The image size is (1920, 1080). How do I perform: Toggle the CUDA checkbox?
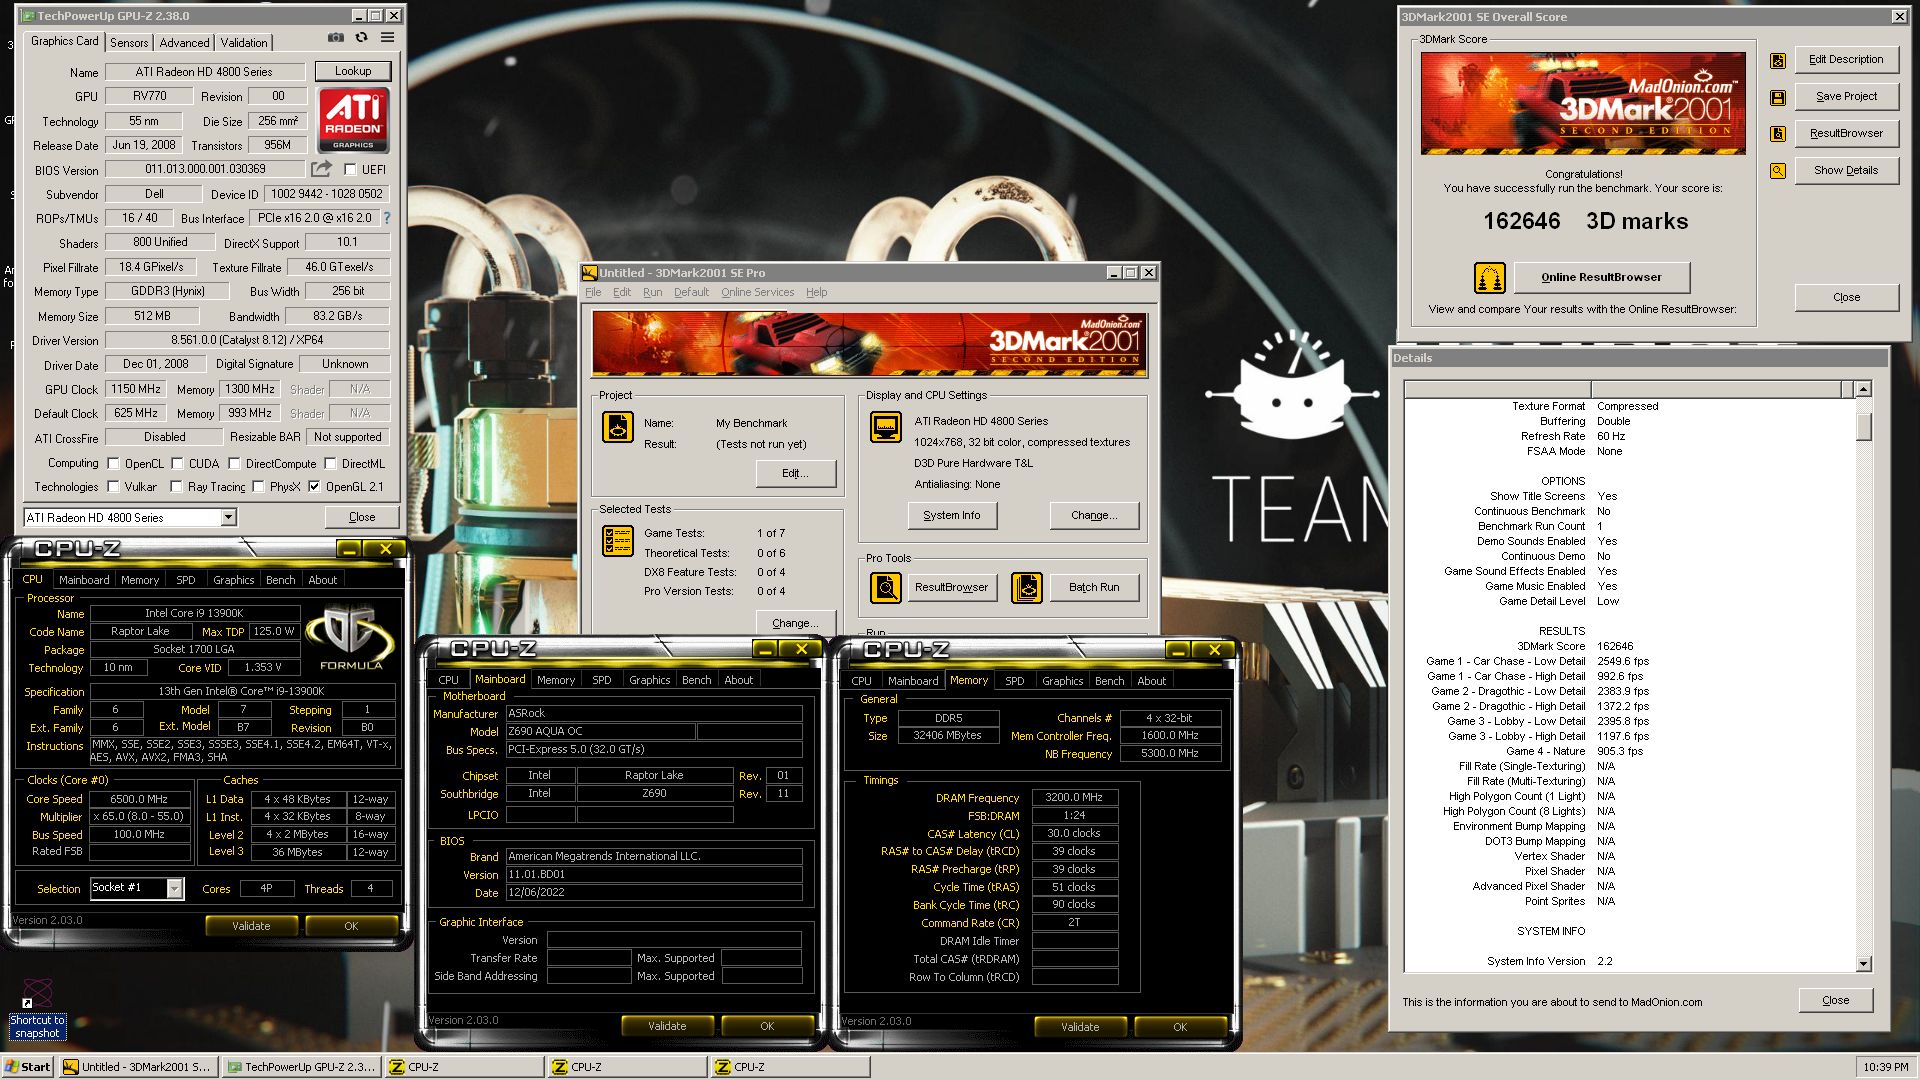click(177, 464)
